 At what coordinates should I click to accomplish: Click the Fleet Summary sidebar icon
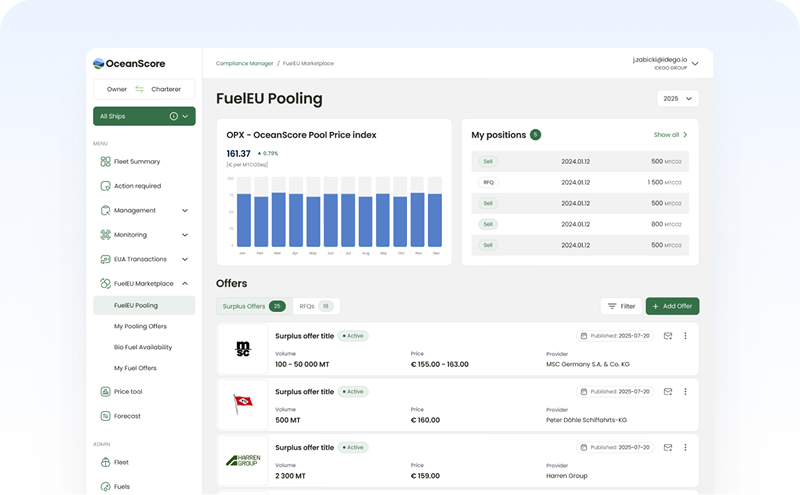tap(105, 162)
